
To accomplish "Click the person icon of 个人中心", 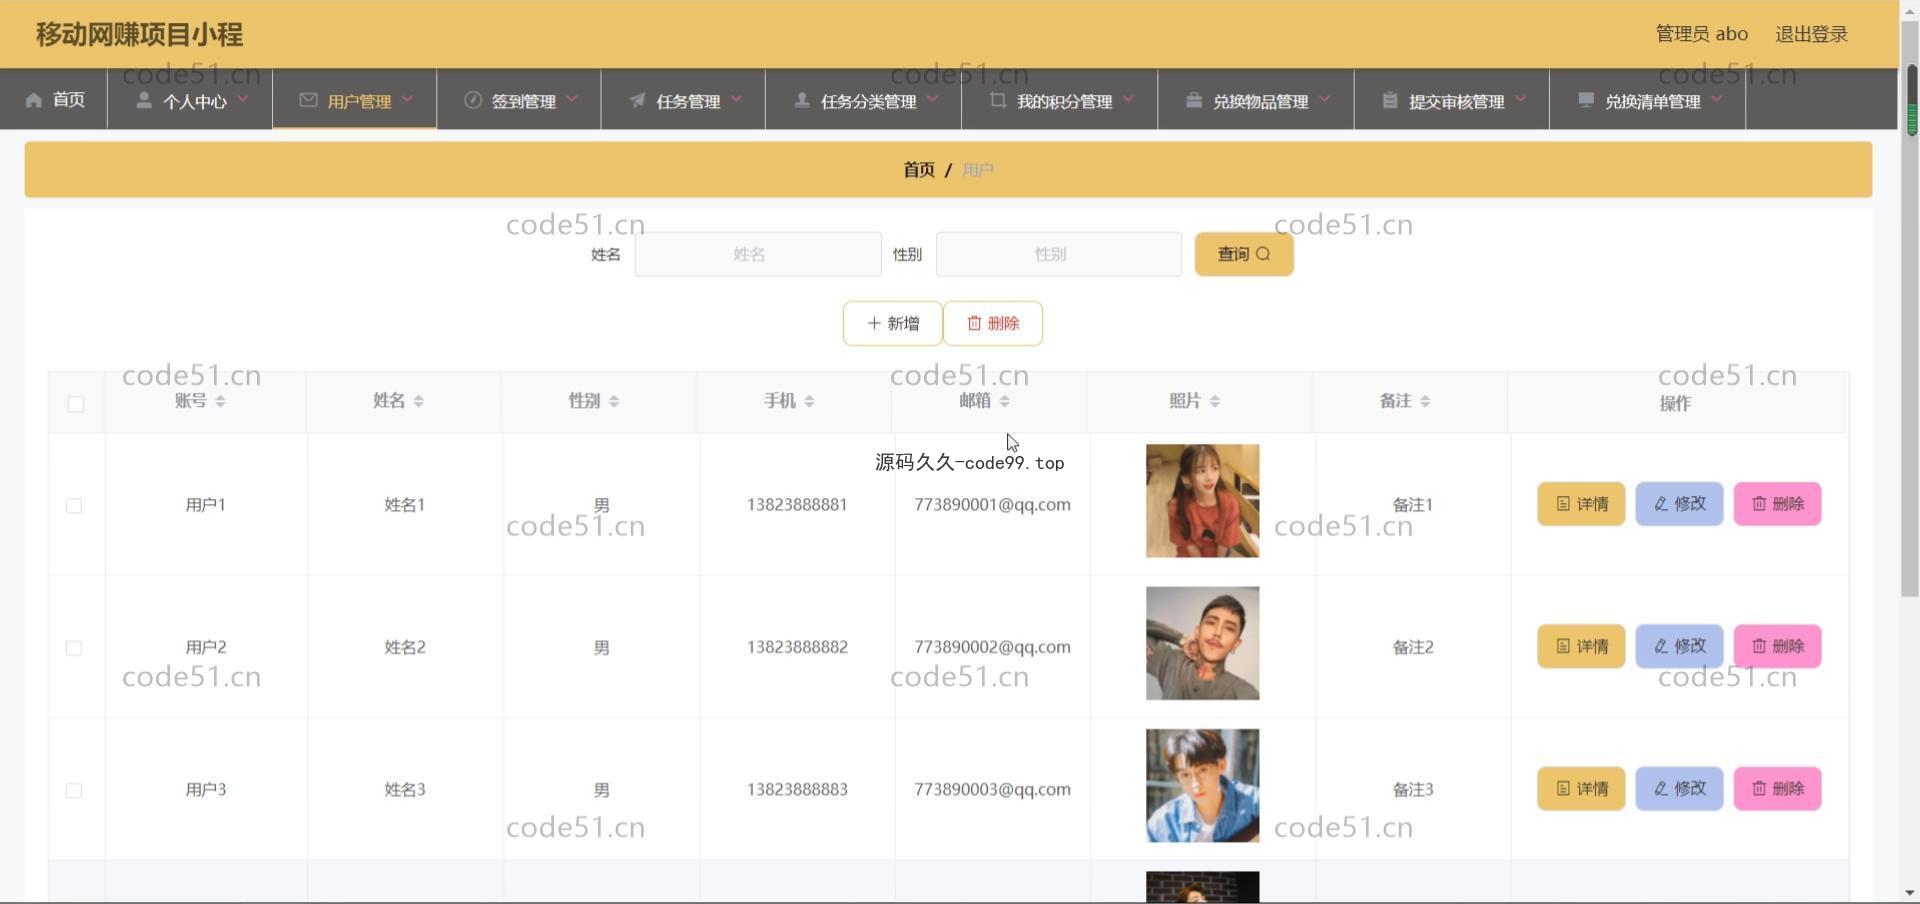I will [144, 100].
